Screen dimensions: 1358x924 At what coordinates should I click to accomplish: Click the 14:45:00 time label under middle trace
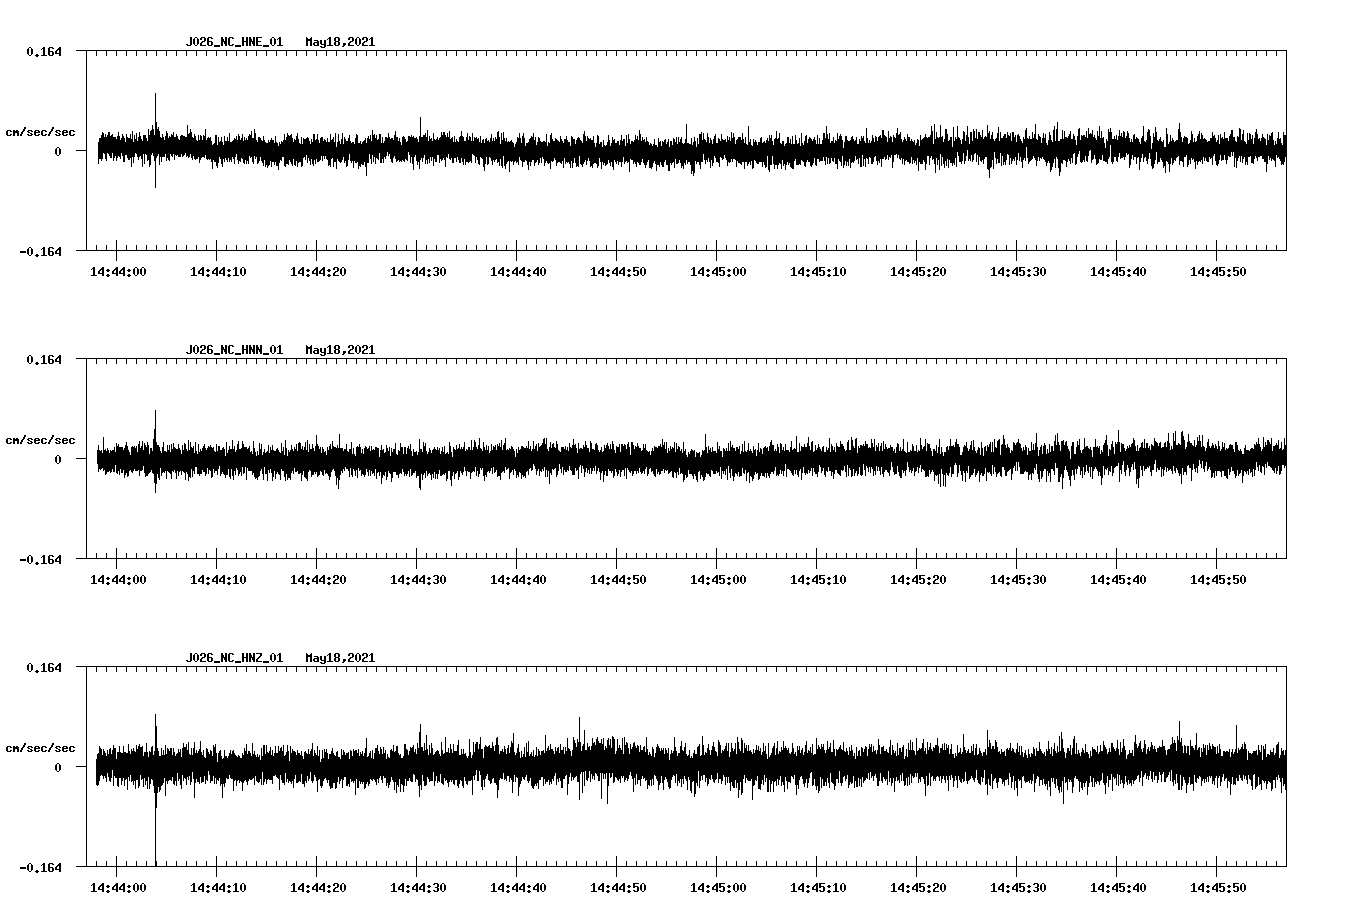click(x=719, y=578)
